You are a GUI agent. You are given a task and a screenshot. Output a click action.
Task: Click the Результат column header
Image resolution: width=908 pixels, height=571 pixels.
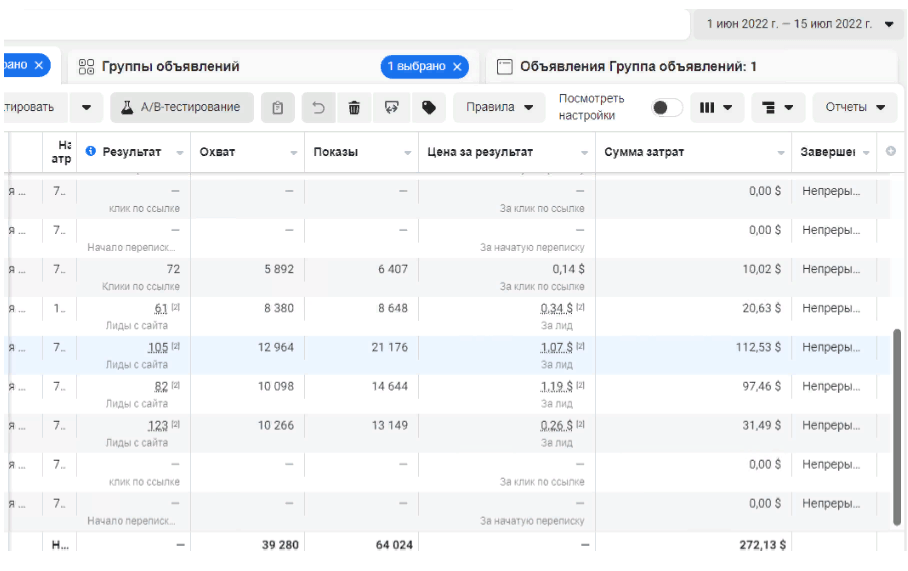(131, 152)
